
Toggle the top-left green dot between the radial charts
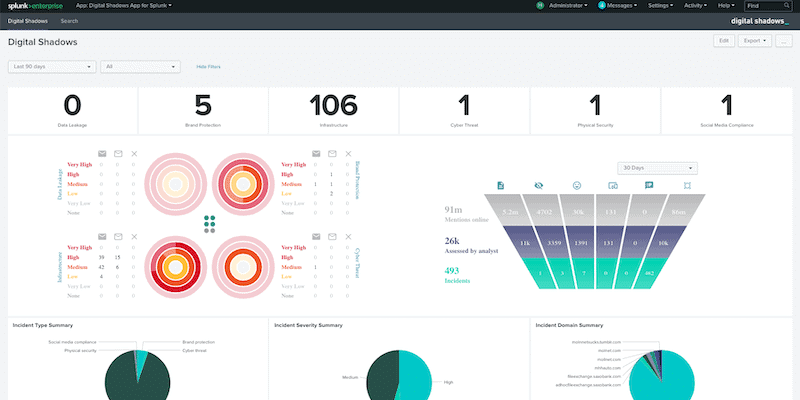207,218
